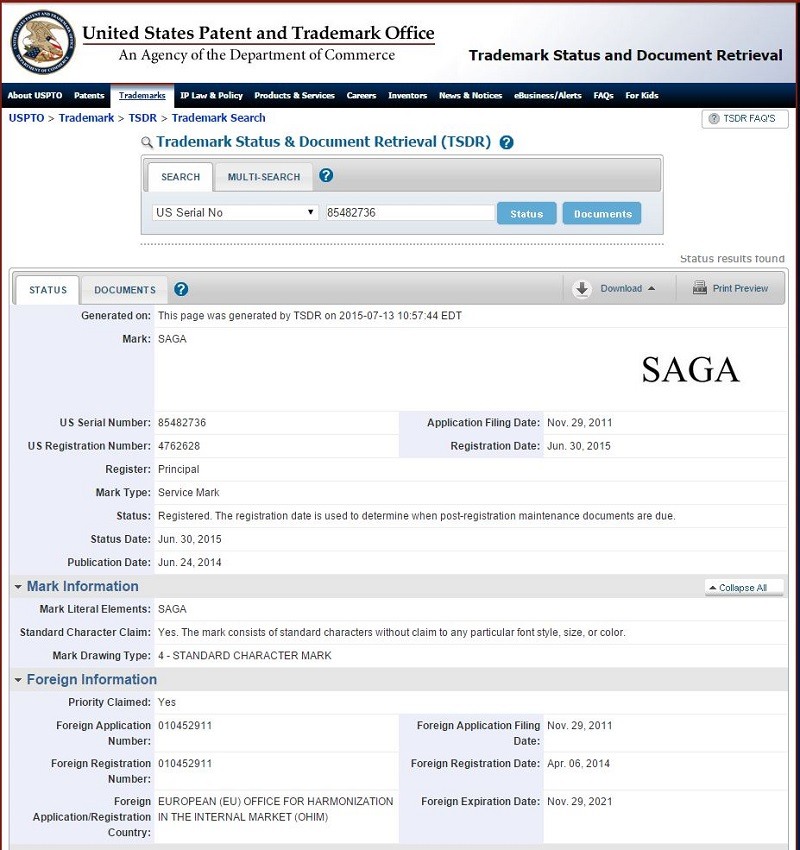The image size is (800, 850).
Task: Click the Register value Principal
Action: 178,469
